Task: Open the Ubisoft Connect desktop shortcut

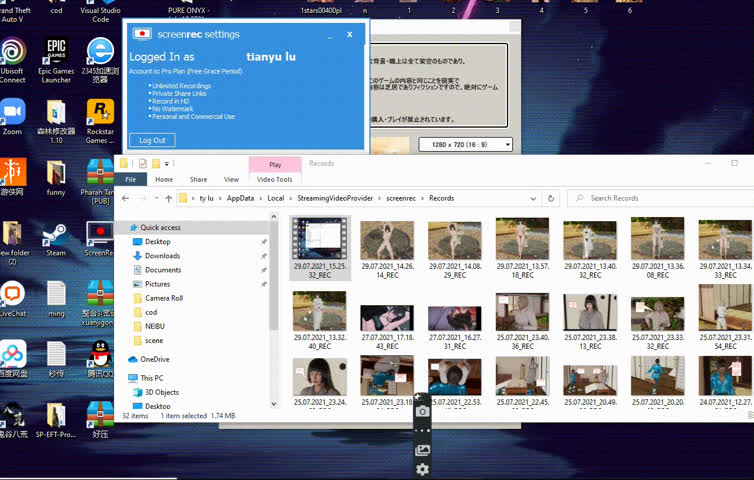Action: (13, 60)
